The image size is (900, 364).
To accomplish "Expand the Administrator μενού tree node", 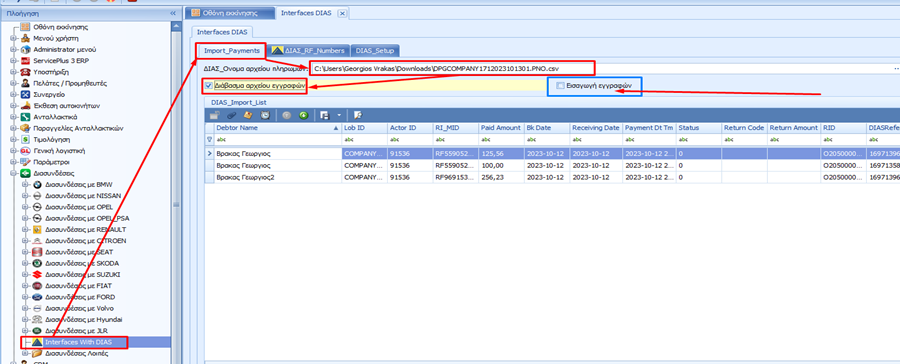I will click(13, 50).
